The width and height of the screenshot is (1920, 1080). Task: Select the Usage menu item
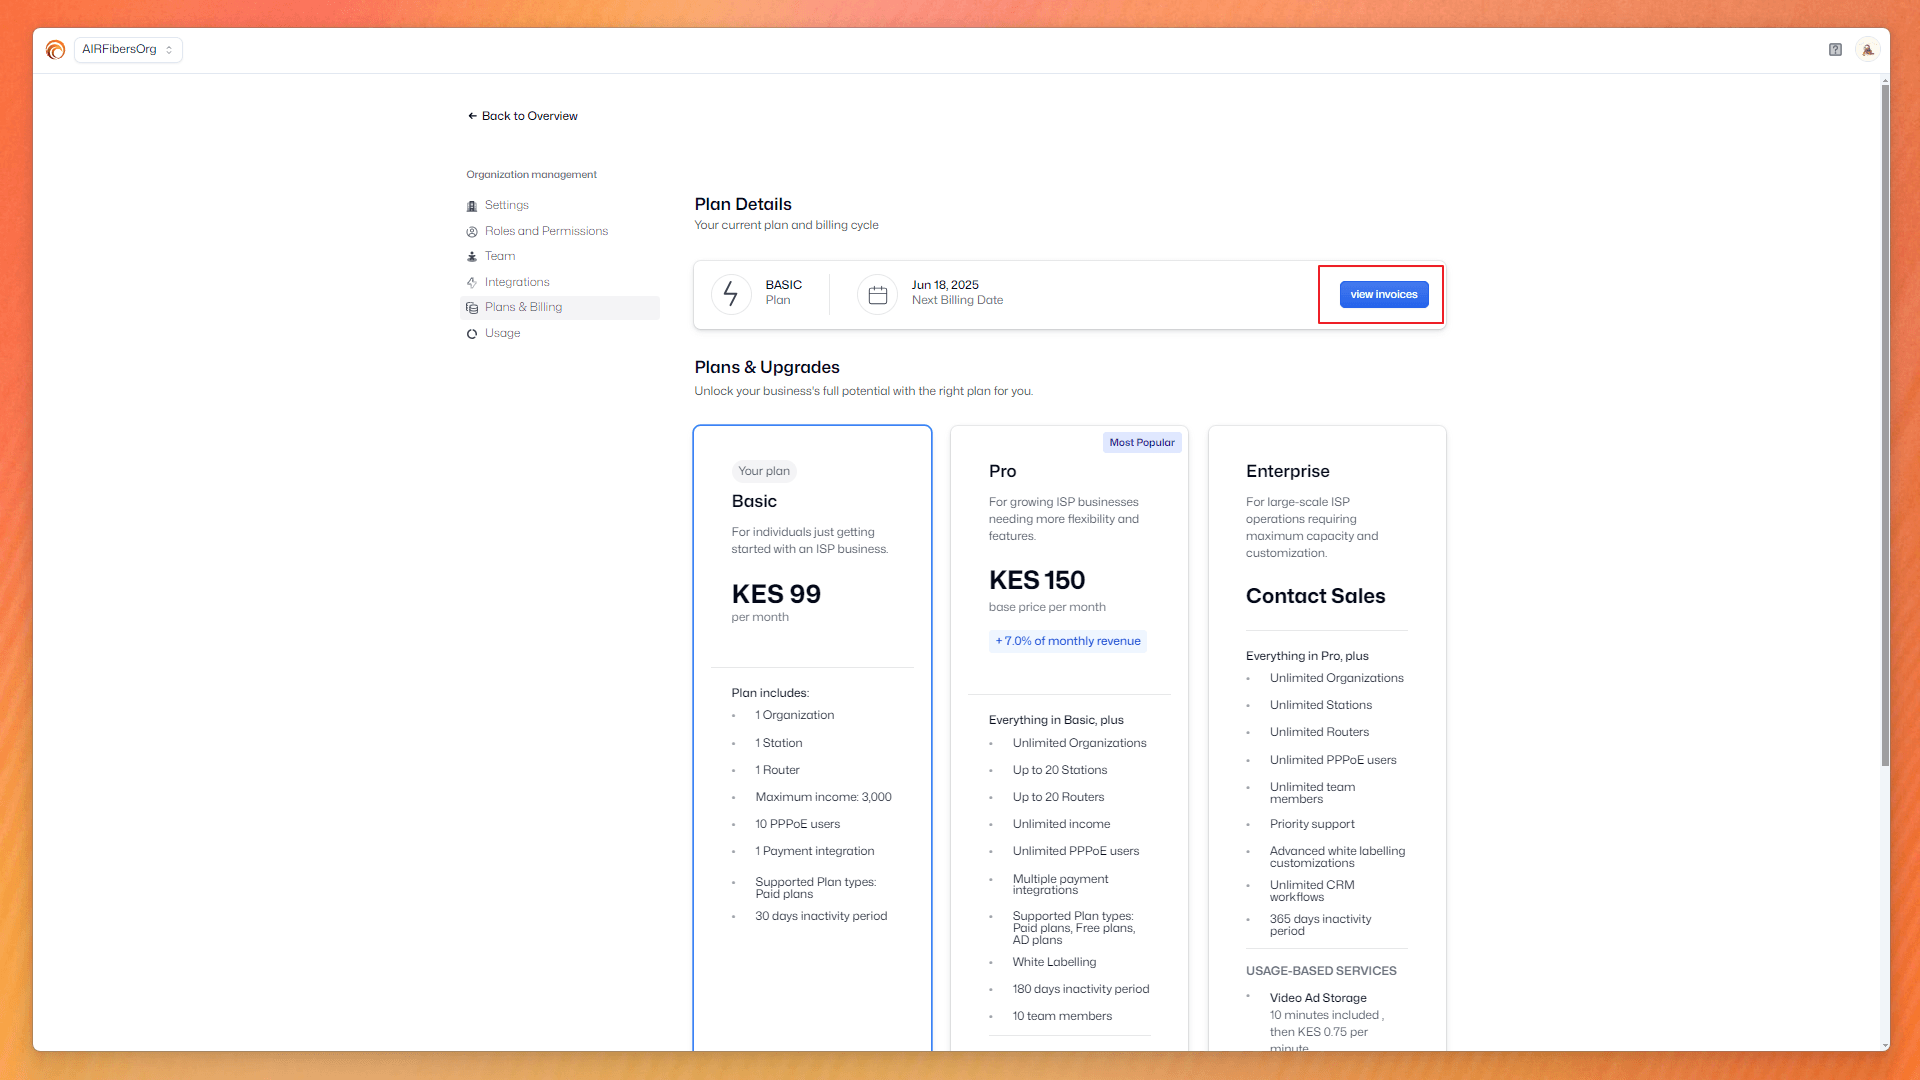click(x=503, y=333)
